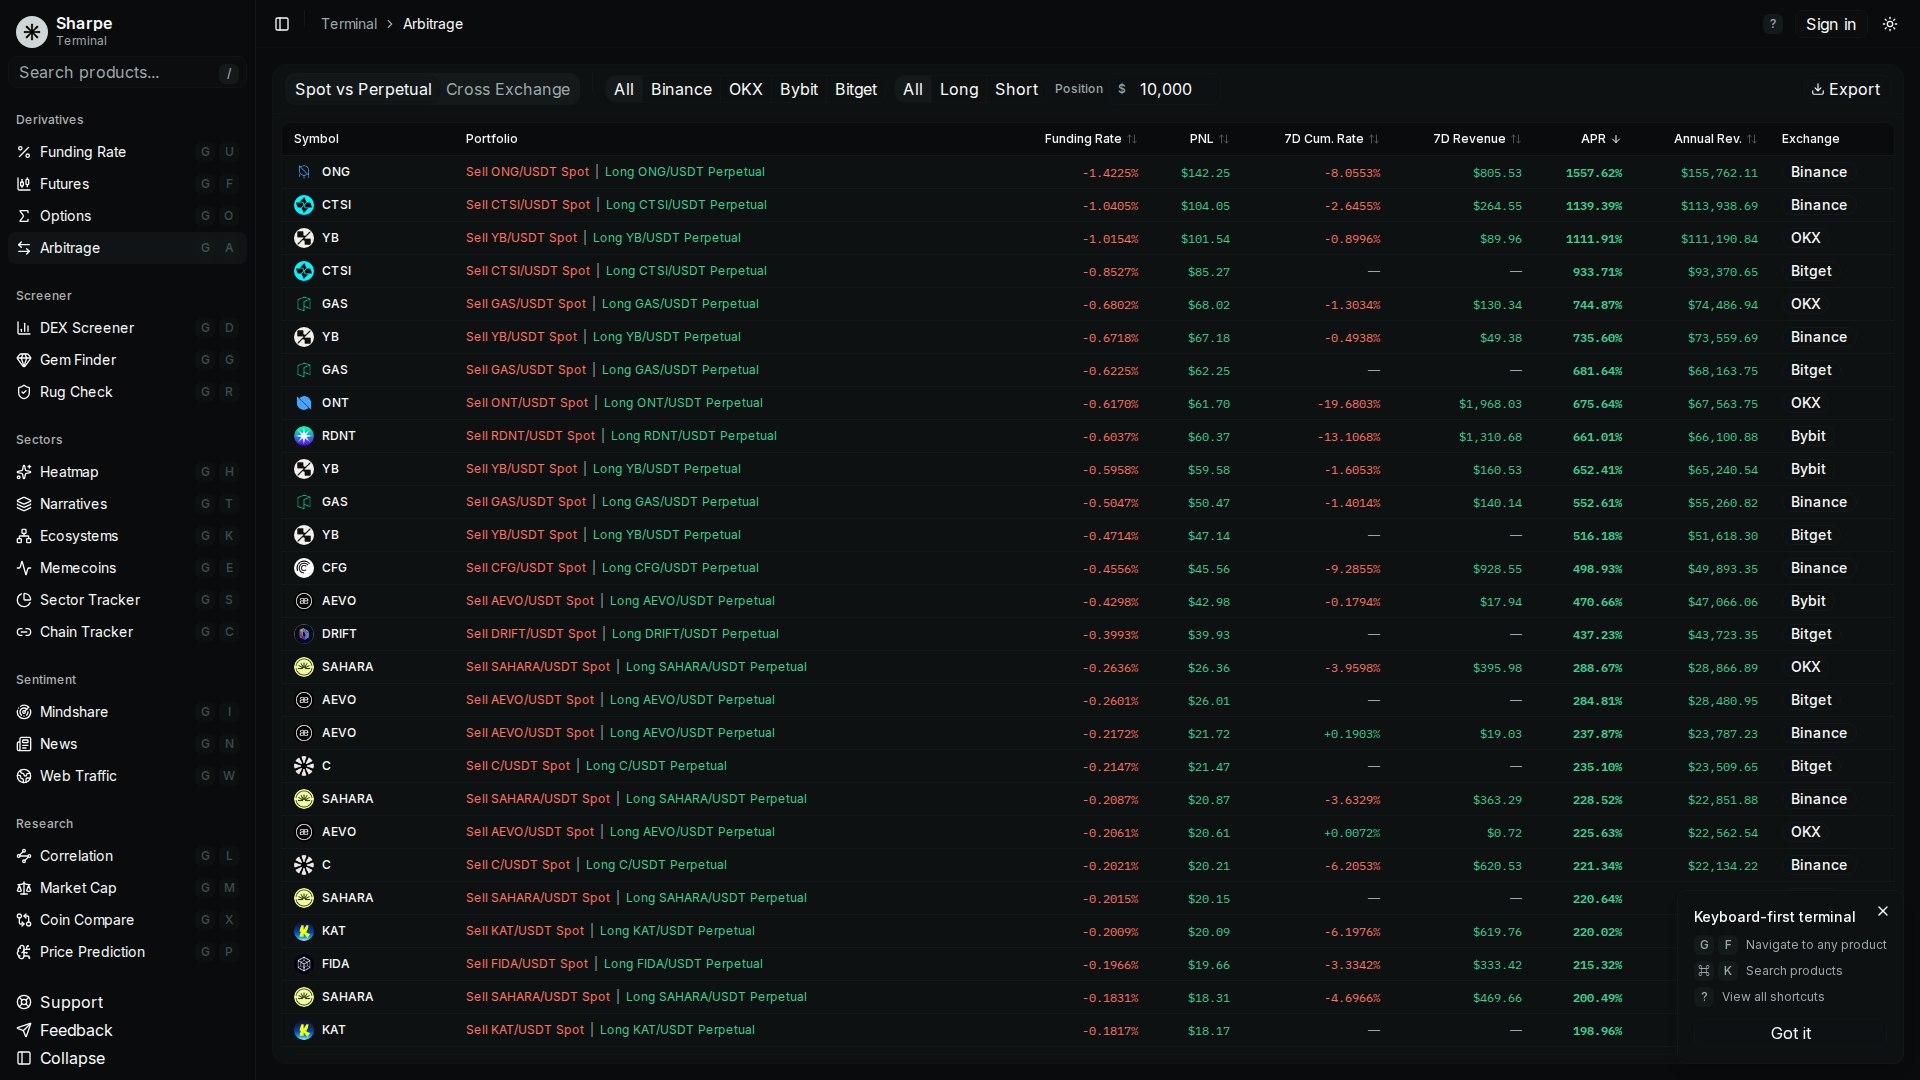Filter positions to Short only
The height and width of the screenshot is (1080, 1920).
tap(1016, 89)
